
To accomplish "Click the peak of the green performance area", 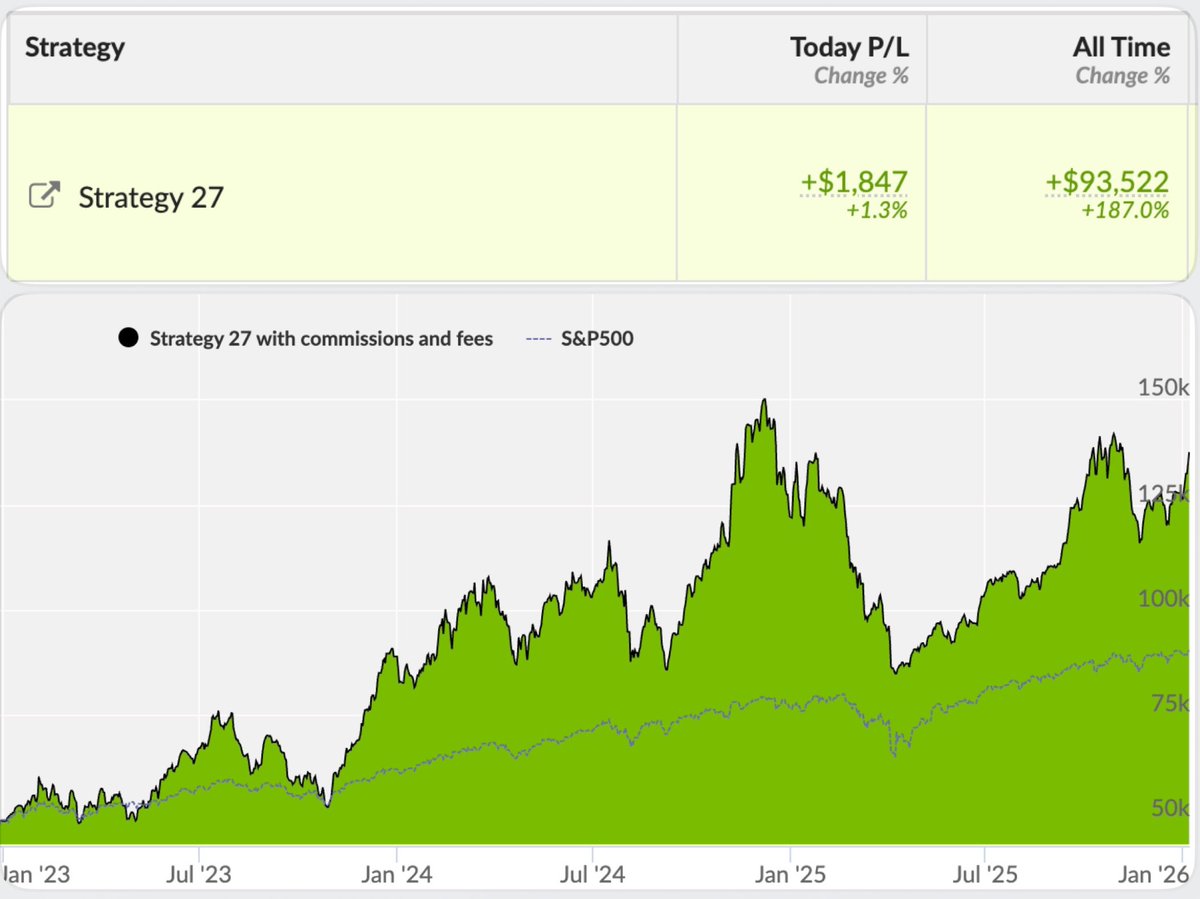I will pyautogui.click(x=765, y=400).
